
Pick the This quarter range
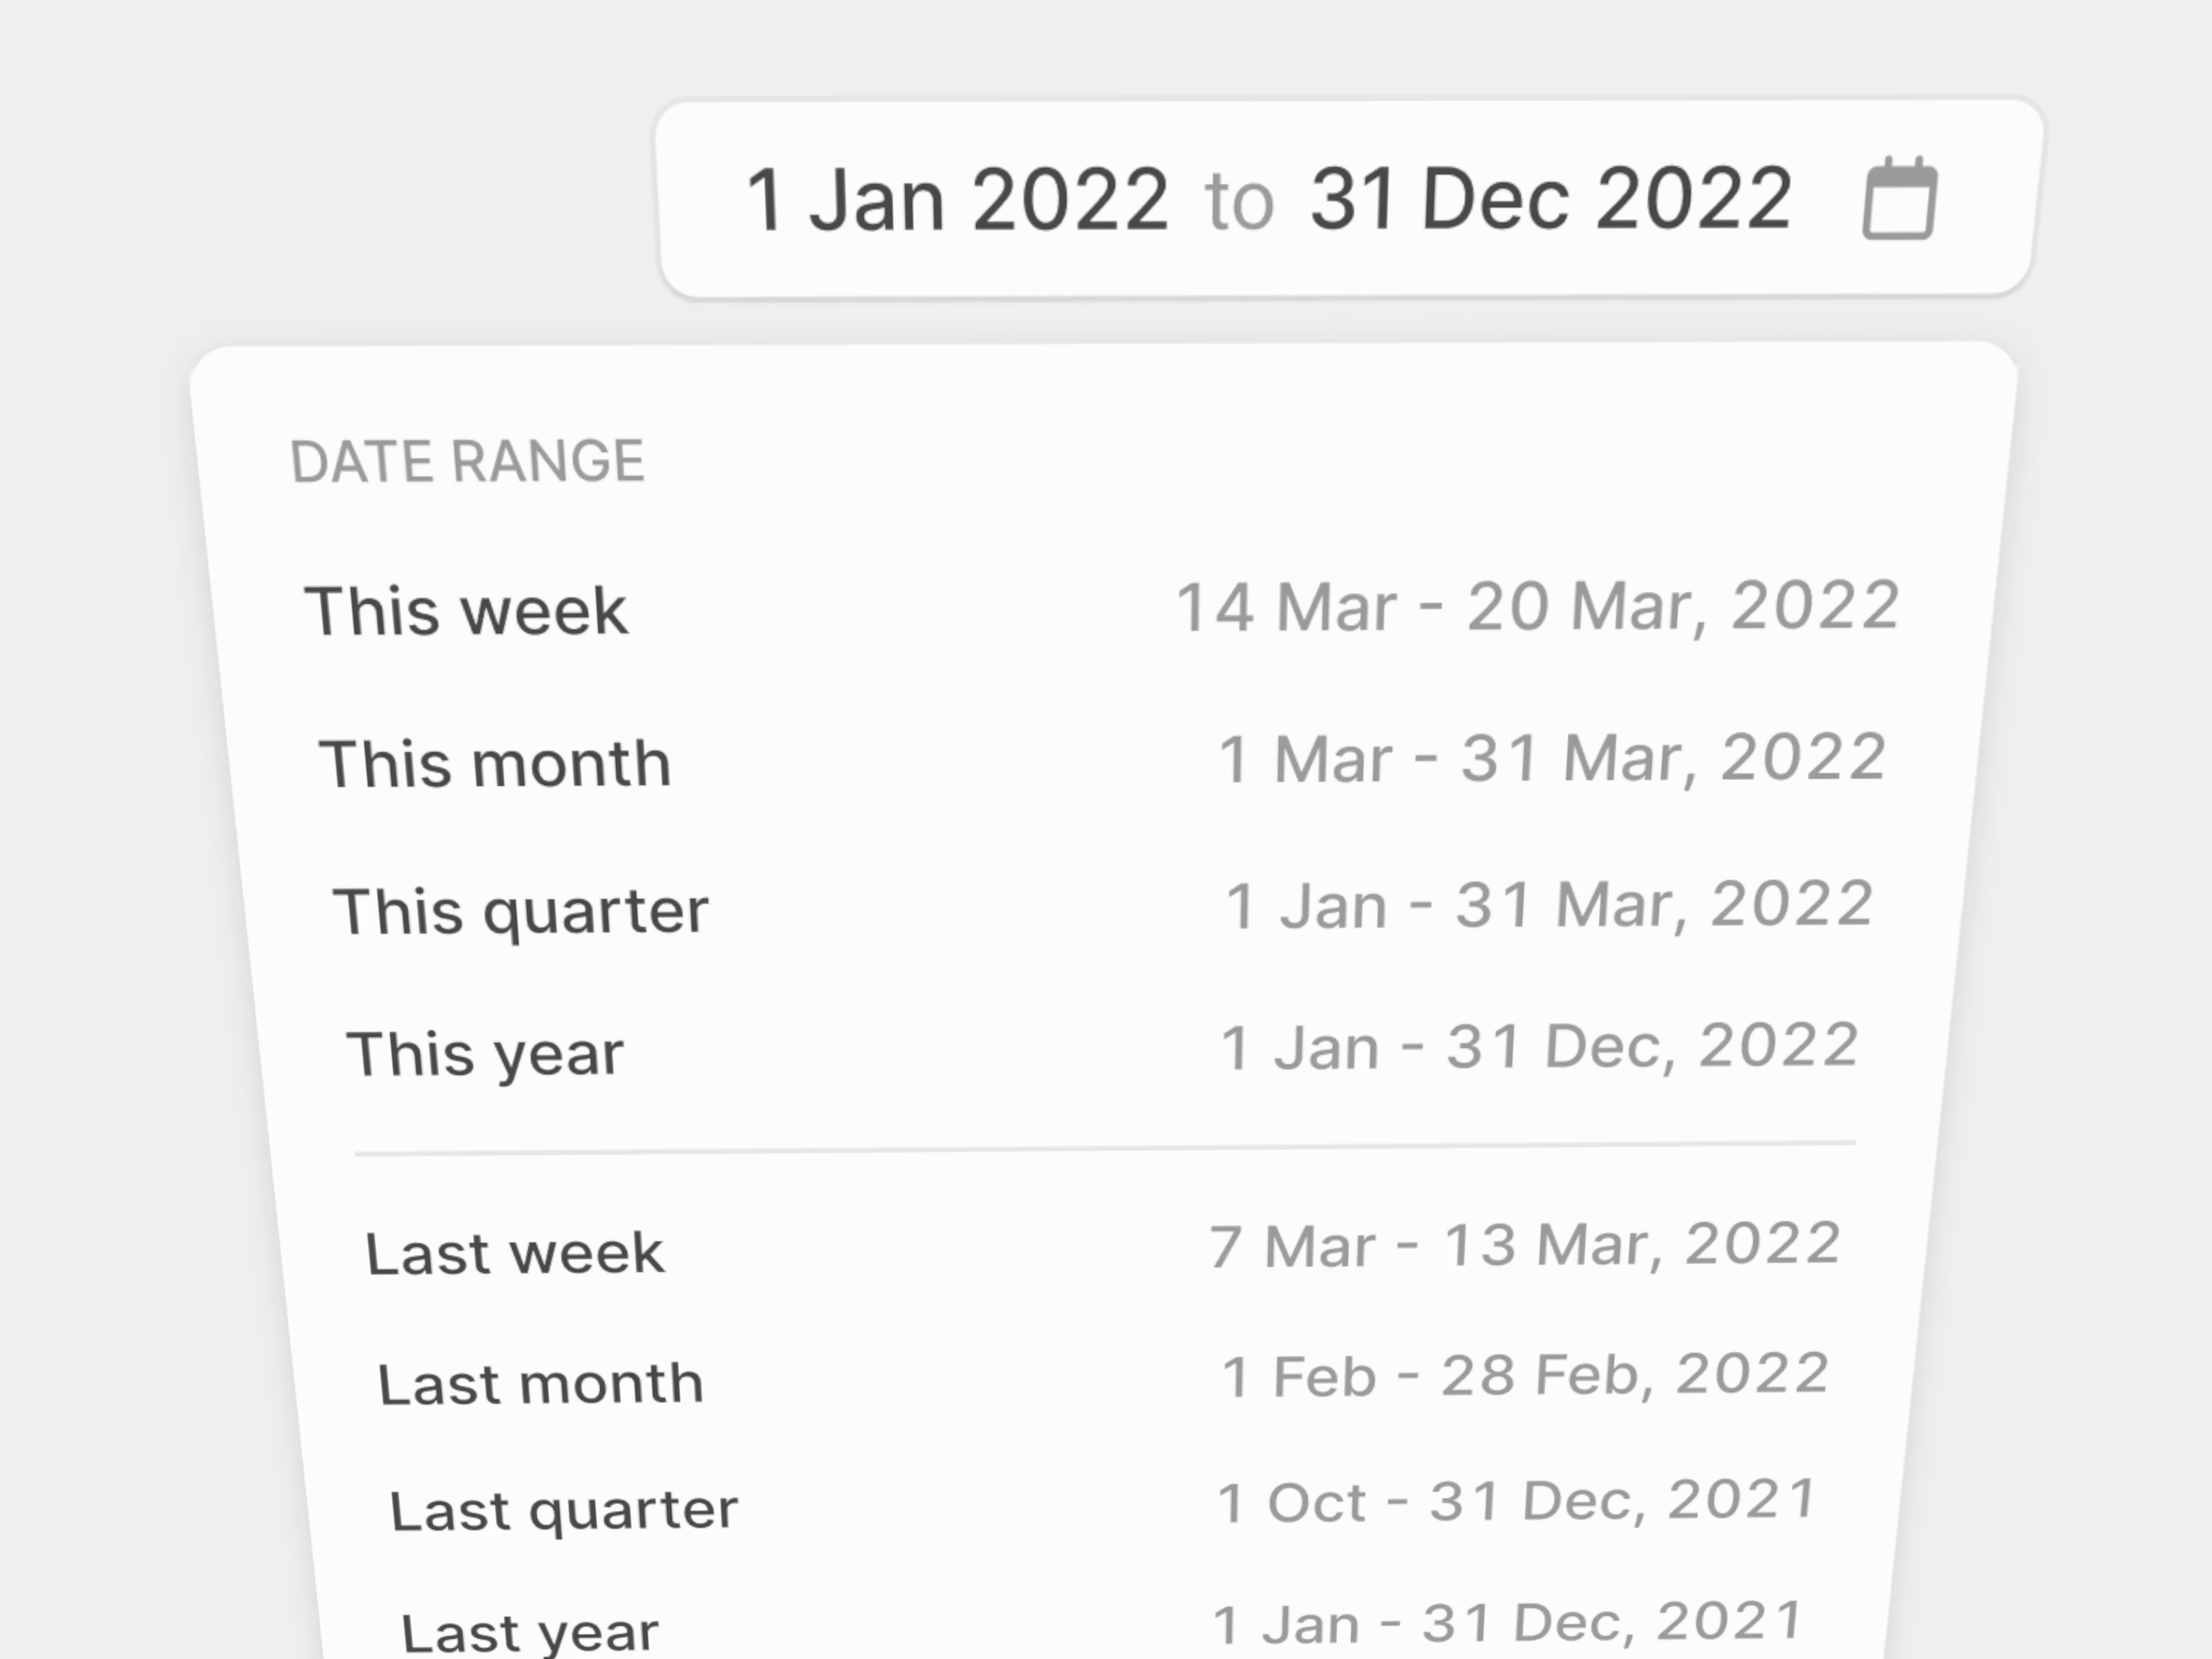coord(520,911)
